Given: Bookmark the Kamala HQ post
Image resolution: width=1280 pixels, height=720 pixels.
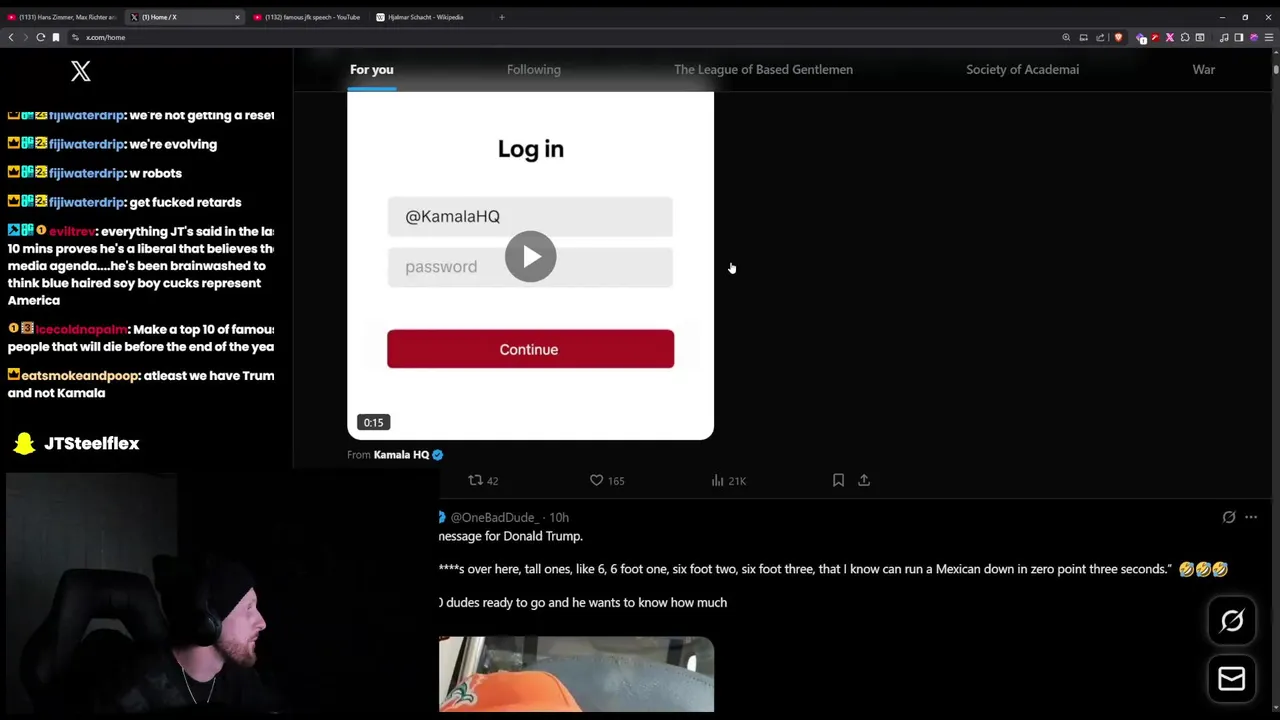Looking at the screenshot, I should pos(838,481).
